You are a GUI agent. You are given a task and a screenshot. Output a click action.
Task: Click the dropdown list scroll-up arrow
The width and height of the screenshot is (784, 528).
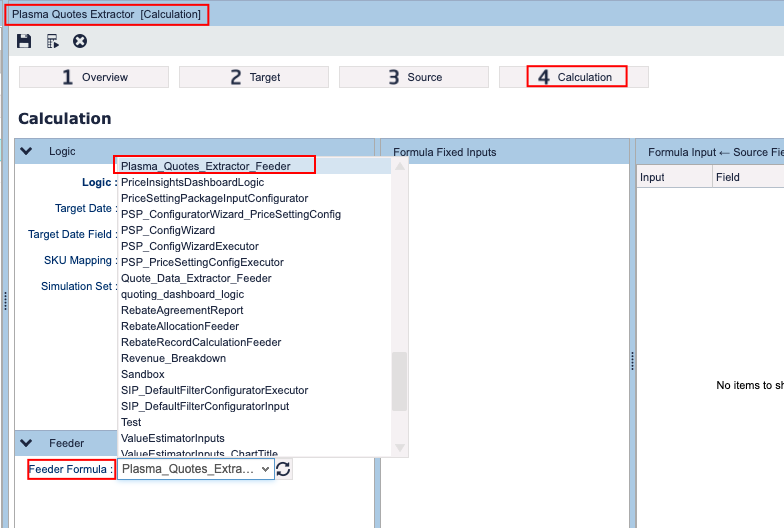click(399, 166)
